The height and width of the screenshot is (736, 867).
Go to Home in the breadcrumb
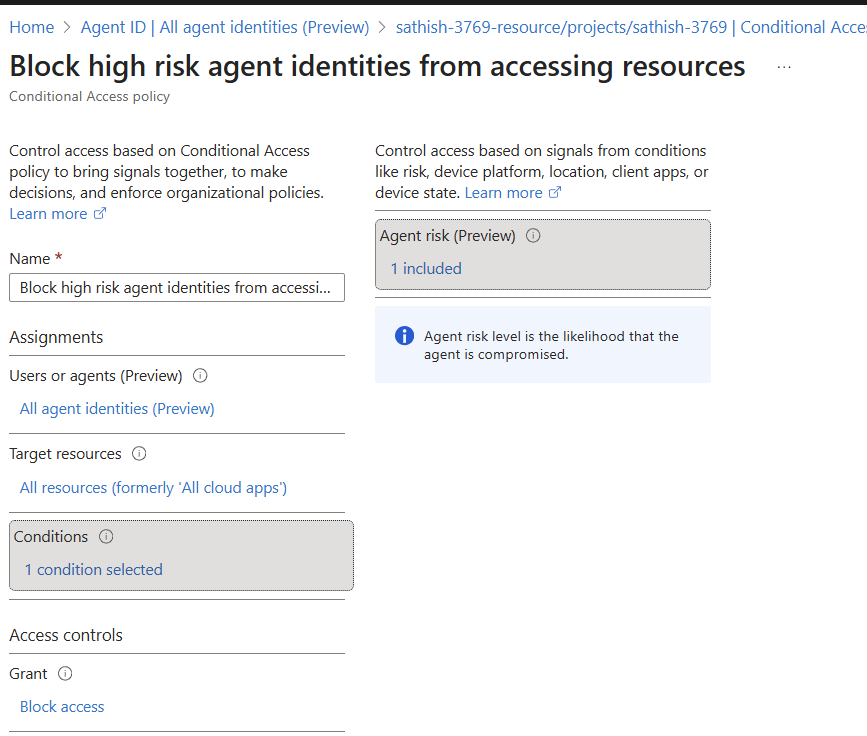tap(31, 27)
